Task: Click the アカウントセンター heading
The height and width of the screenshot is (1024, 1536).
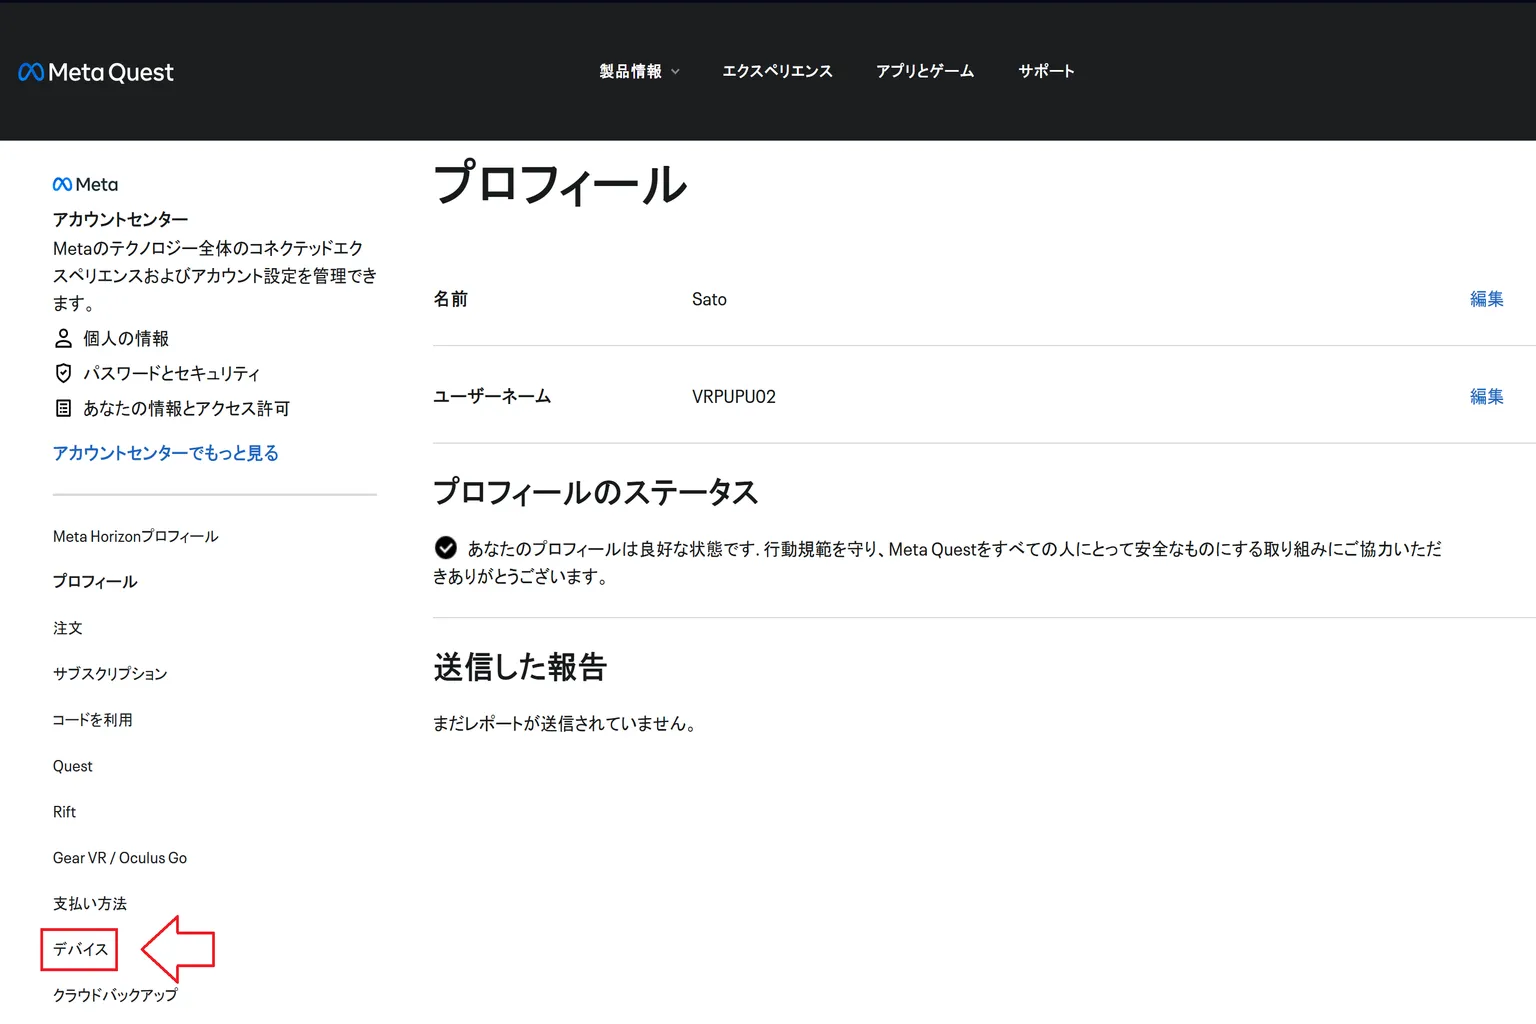Action: click(x=120, y=219)
